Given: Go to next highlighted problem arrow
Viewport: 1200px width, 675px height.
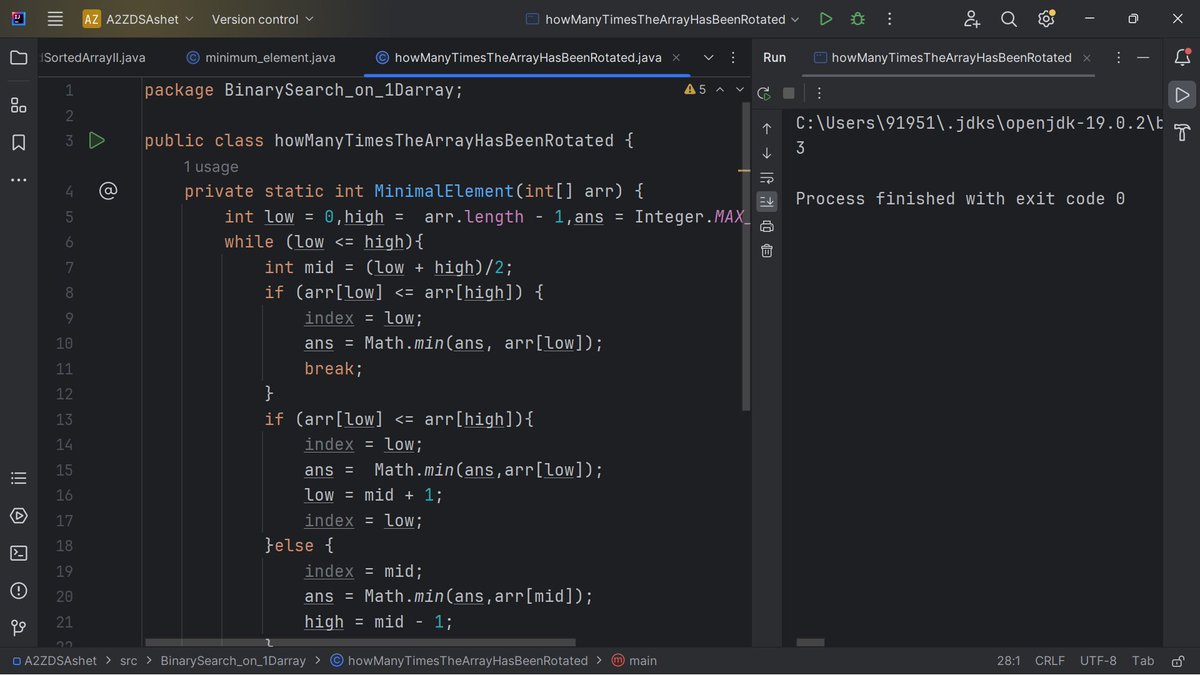Looking at the screenshot, I should coord(740,89).
